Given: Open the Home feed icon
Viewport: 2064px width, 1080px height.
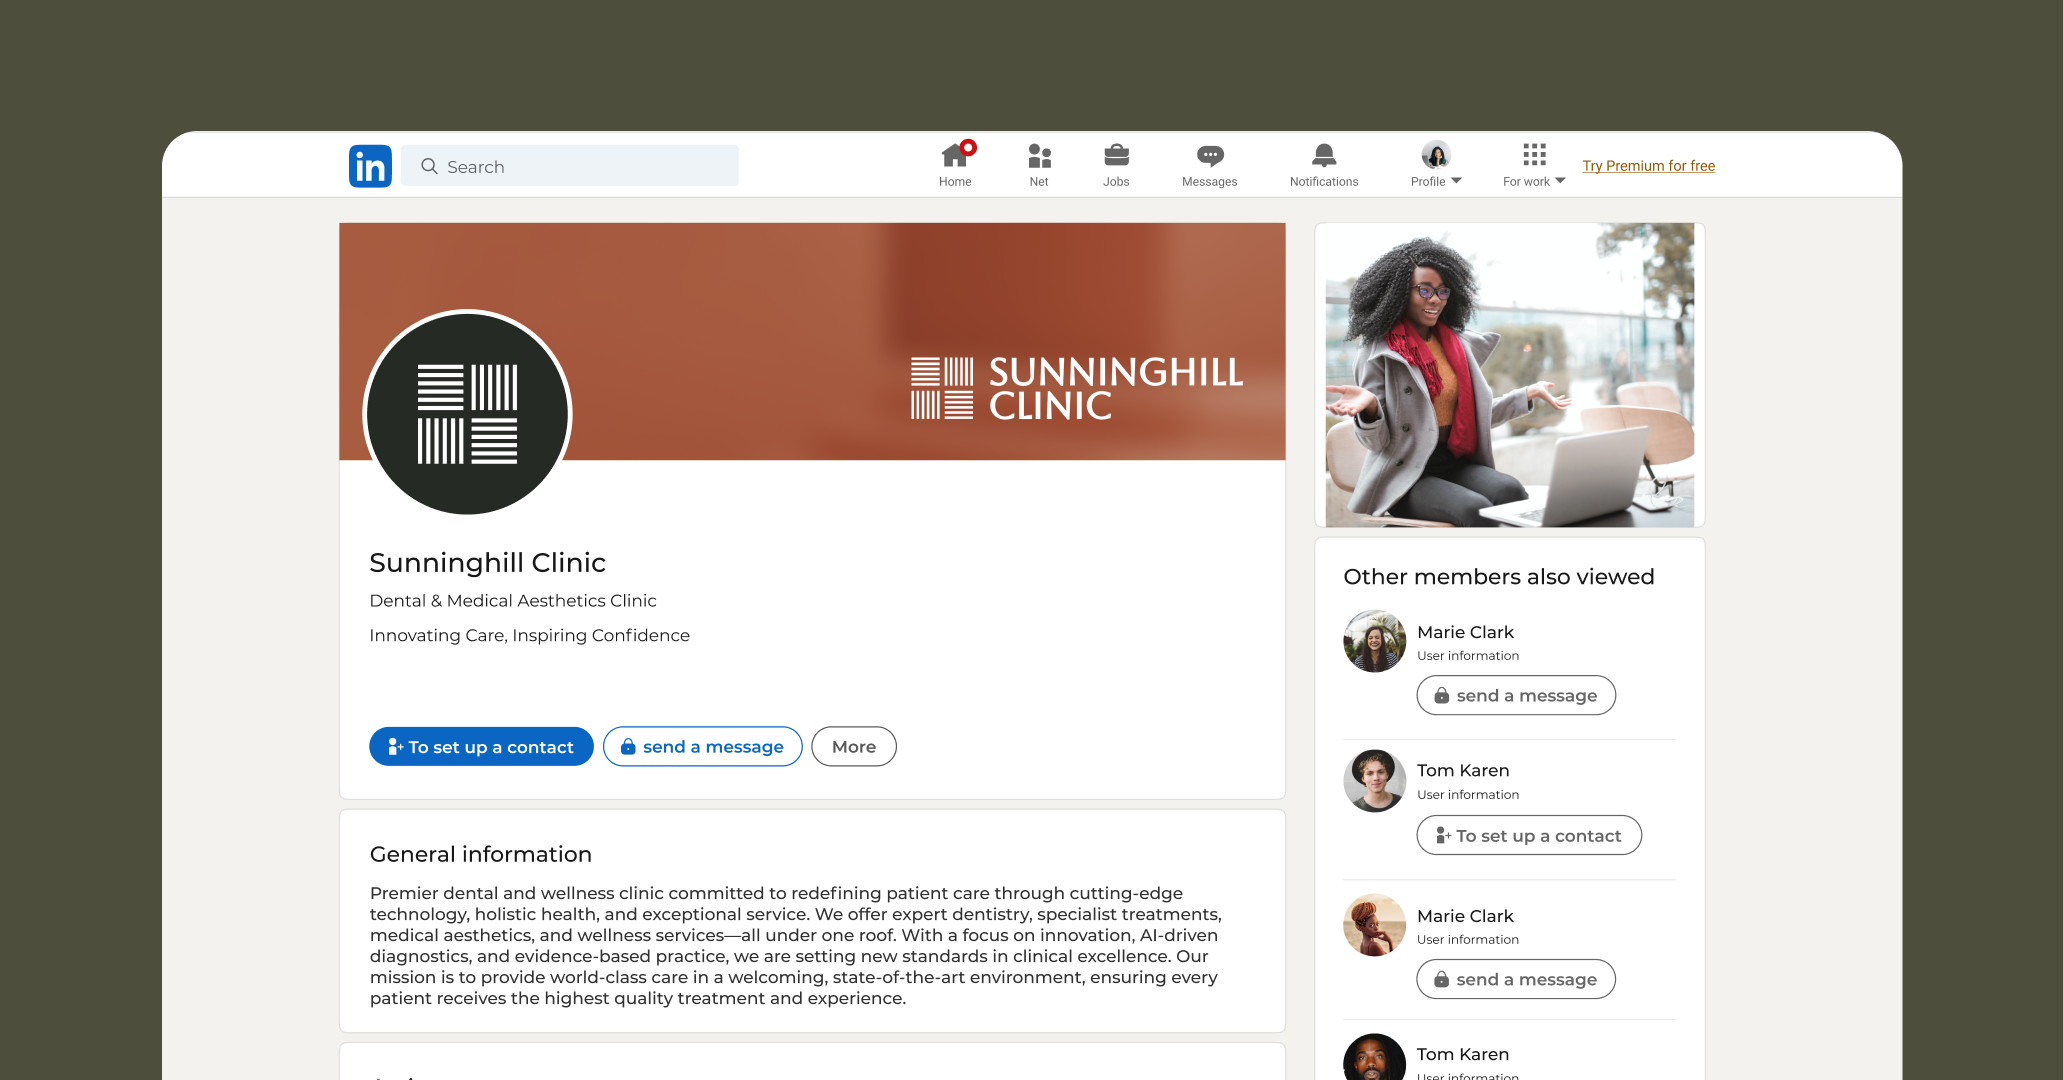Looking at the screenshot, I should [x=955, y=156].
